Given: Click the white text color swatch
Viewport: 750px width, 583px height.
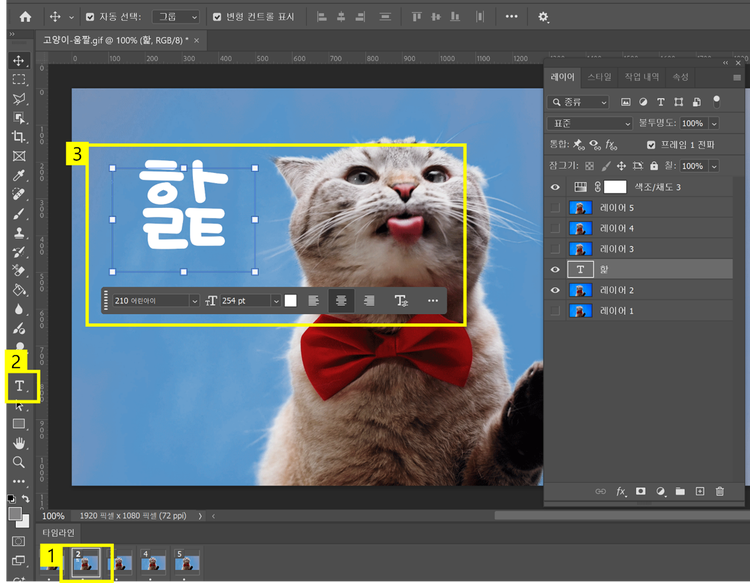Looking at the screenshot, I should click(x=290, y=300).
